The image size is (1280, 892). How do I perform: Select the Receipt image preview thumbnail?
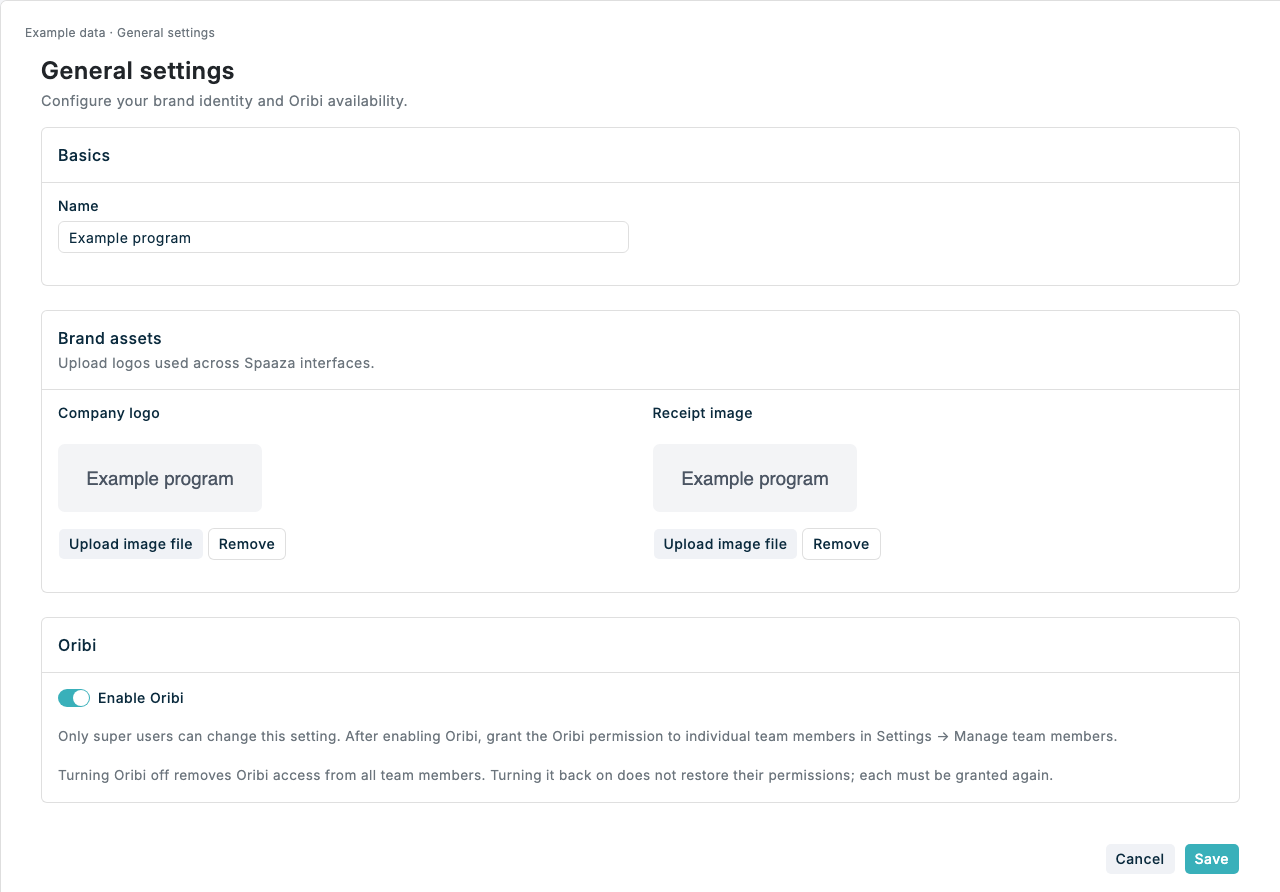point(755,478)
